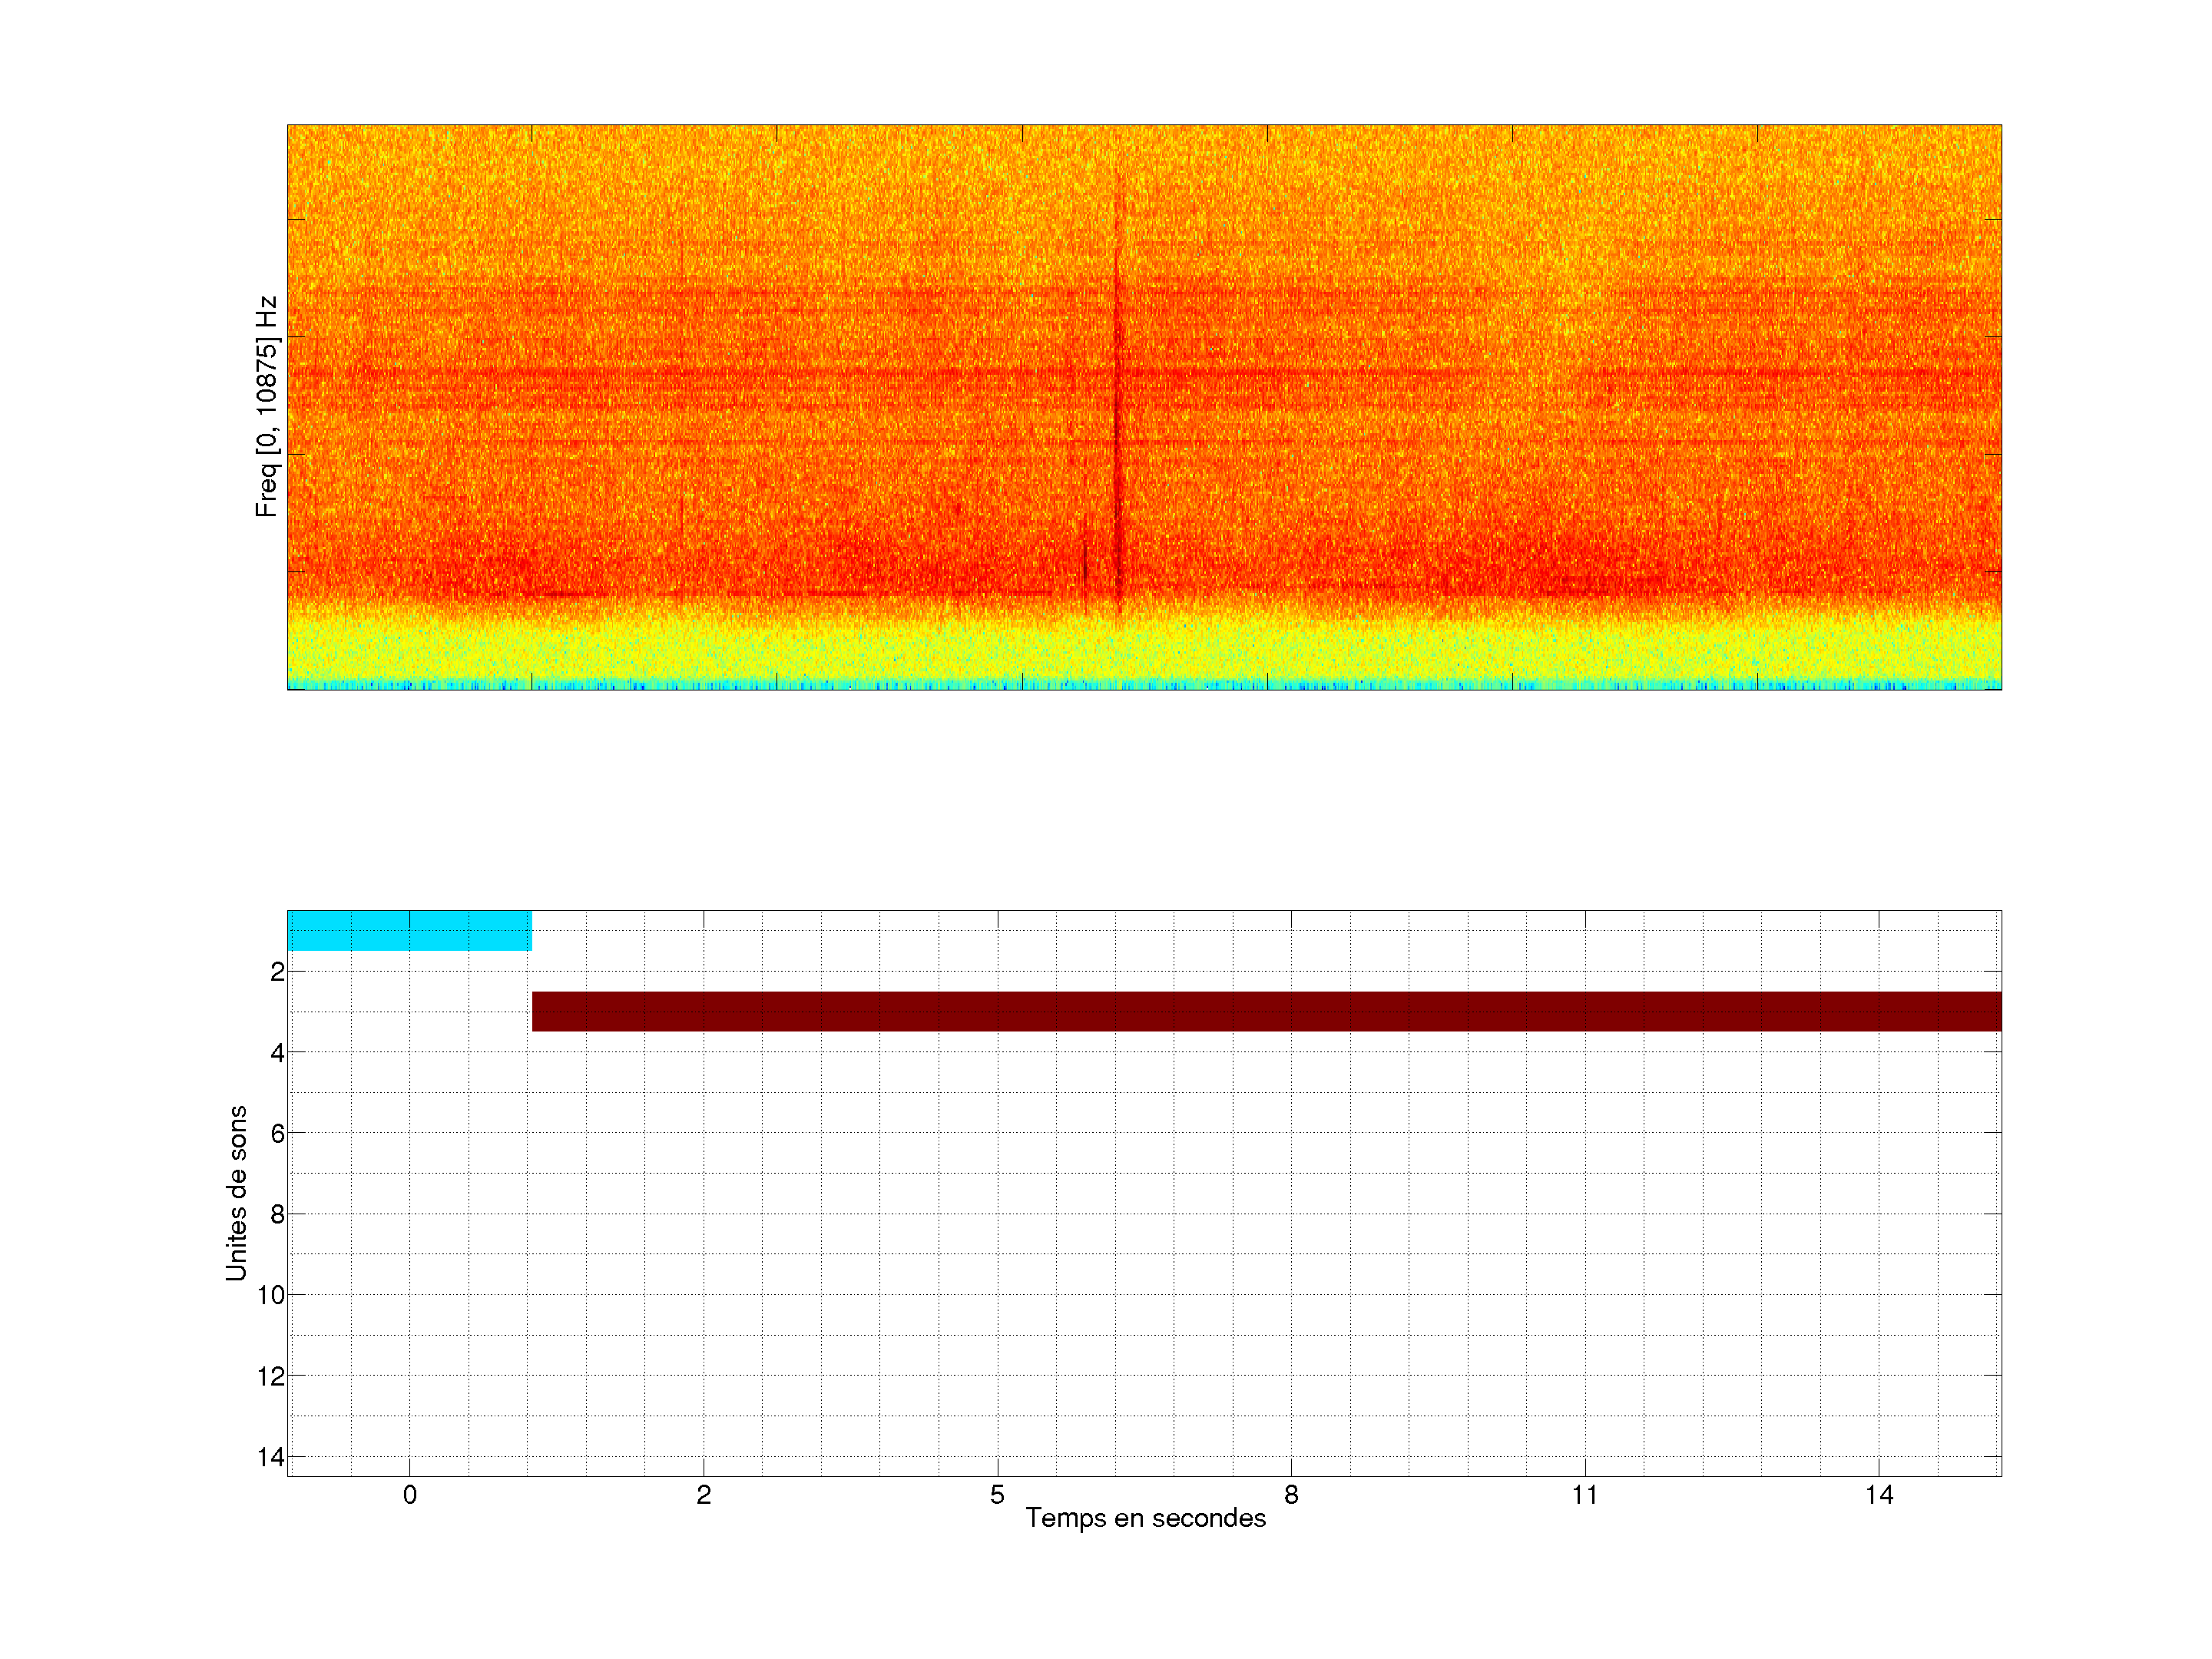Click y-axis tick label 6
This screenshot has height=1659, width=2212.
pyautogui.click(x=277, y=1133)
